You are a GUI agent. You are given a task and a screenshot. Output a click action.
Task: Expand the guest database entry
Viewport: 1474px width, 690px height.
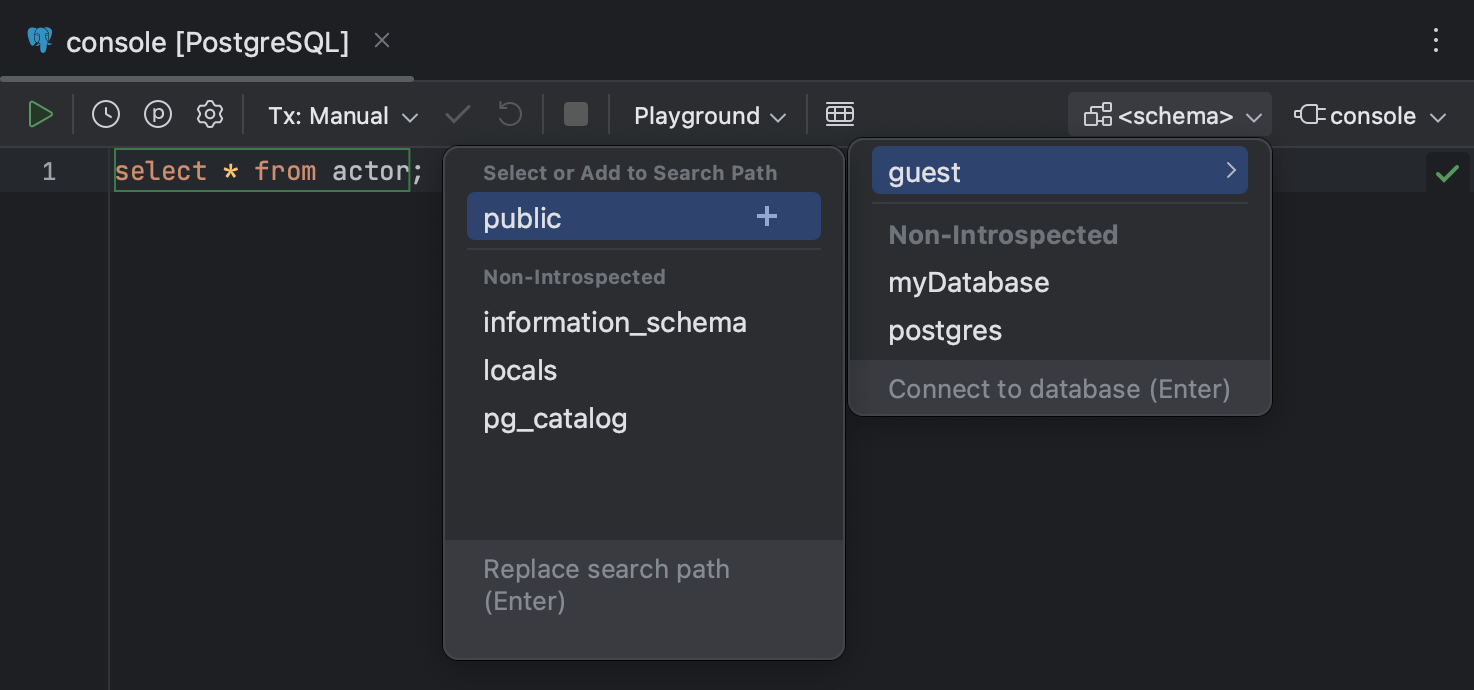coord(1231,170)
